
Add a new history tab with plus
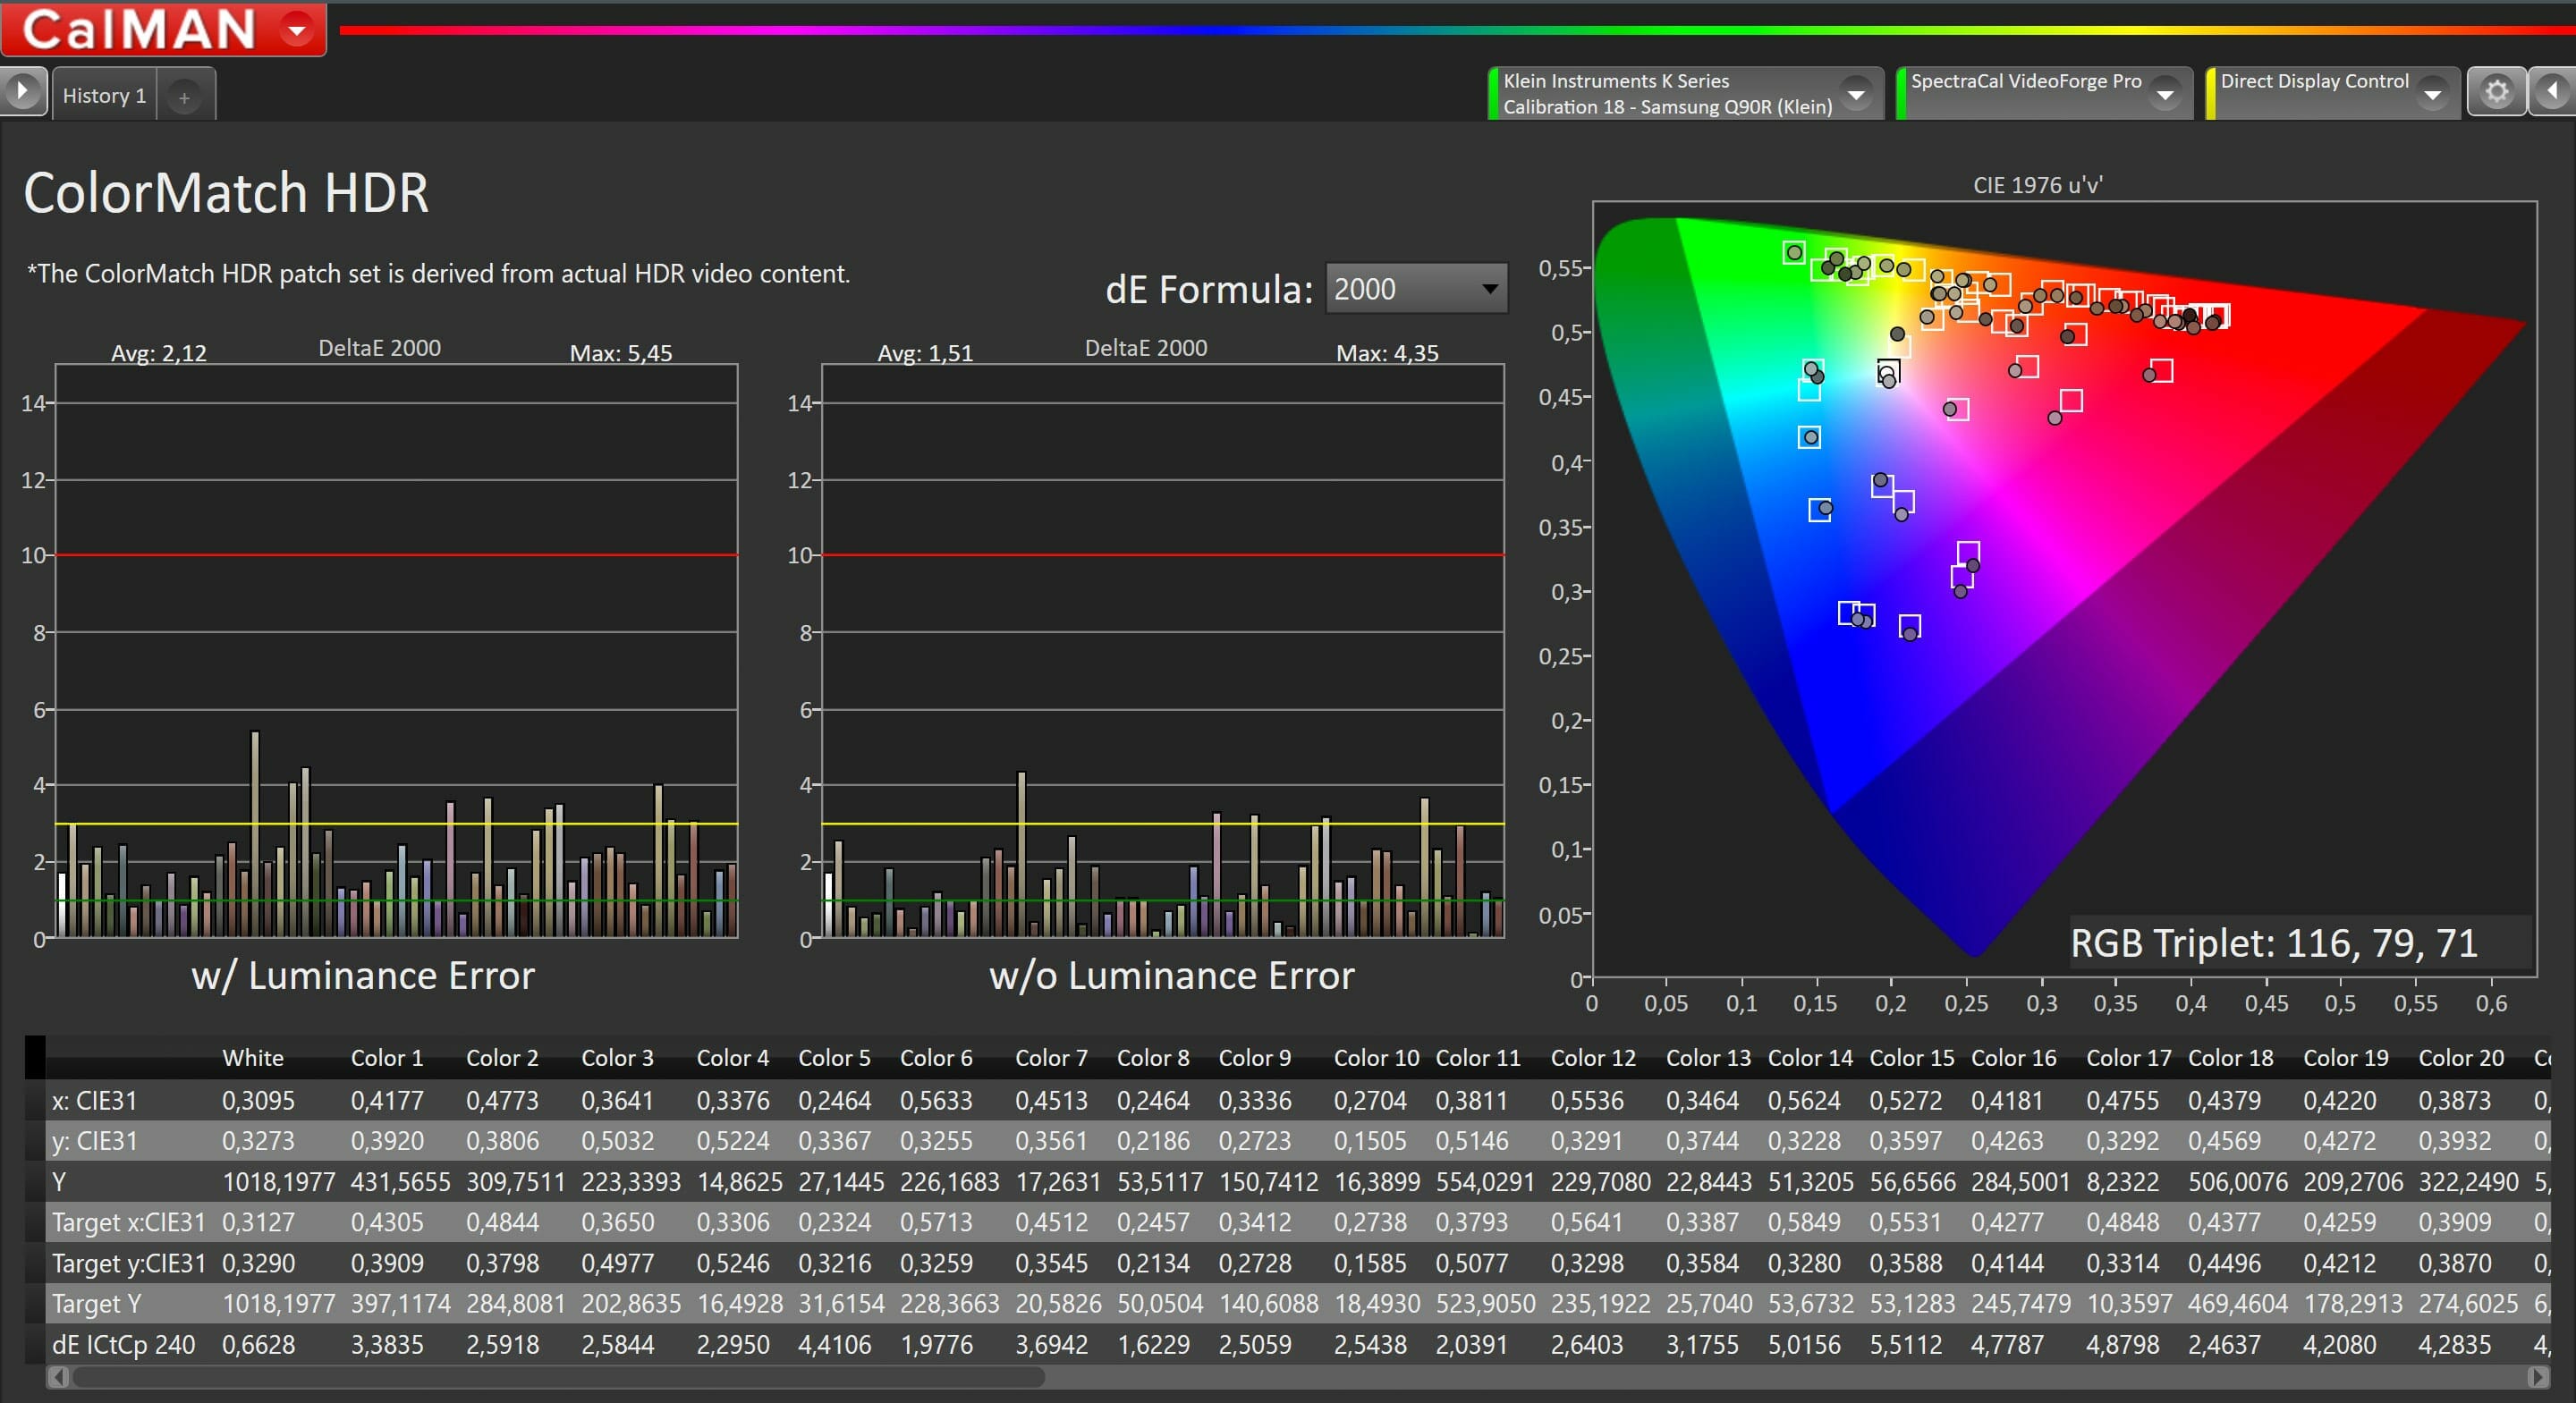tap(184, 97)
